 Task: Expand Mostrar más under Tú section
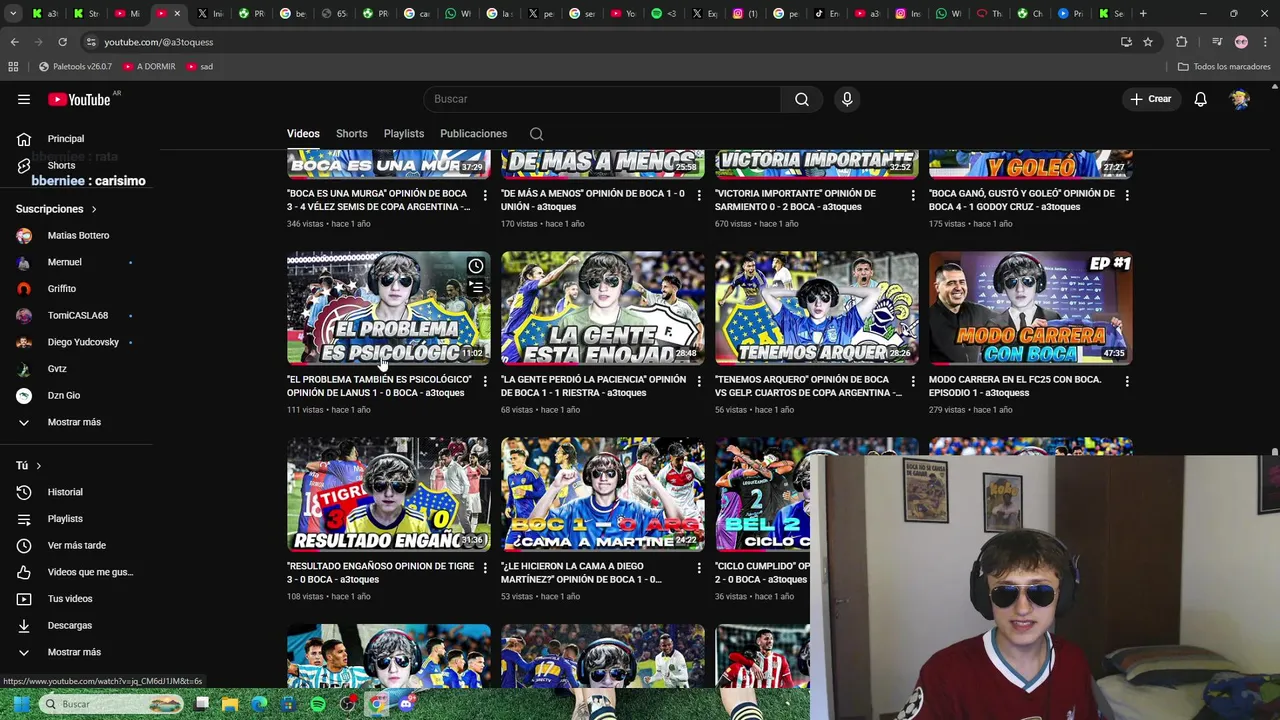[x=76, y=652]
